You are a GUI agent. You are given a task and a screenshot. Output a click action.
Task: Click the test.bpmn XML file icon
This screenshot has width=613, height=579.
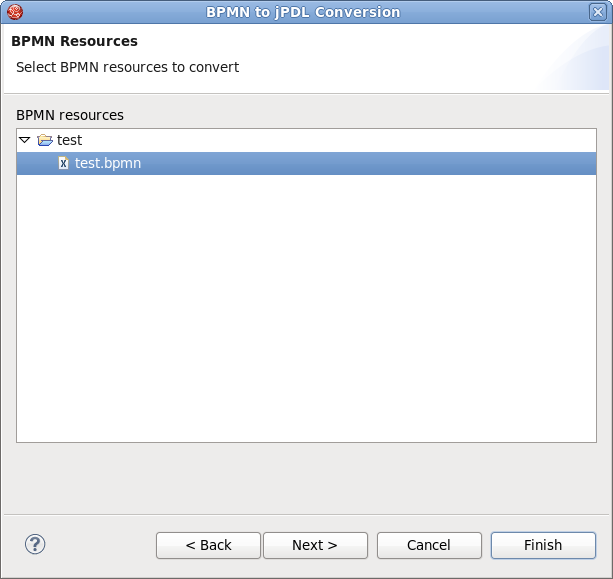pos(63,163)
